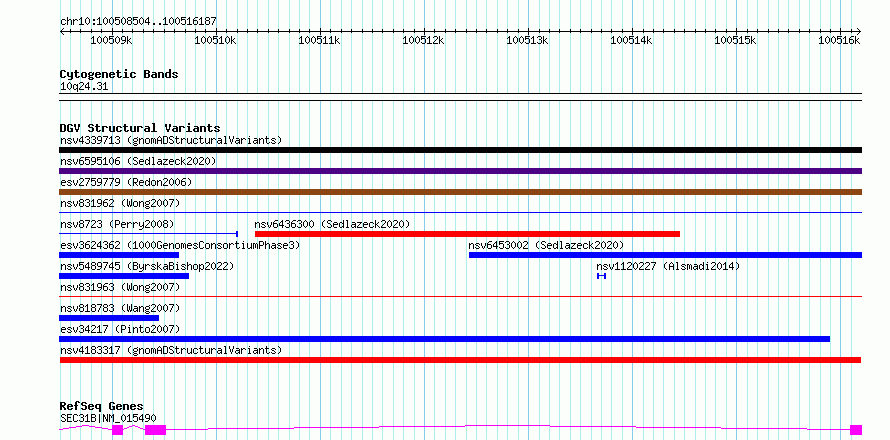This screenshot has width=890, height=440.
Task: Open the nsv6436300 (Sedlazeck2020) label
Action: [x=332, y=224]
